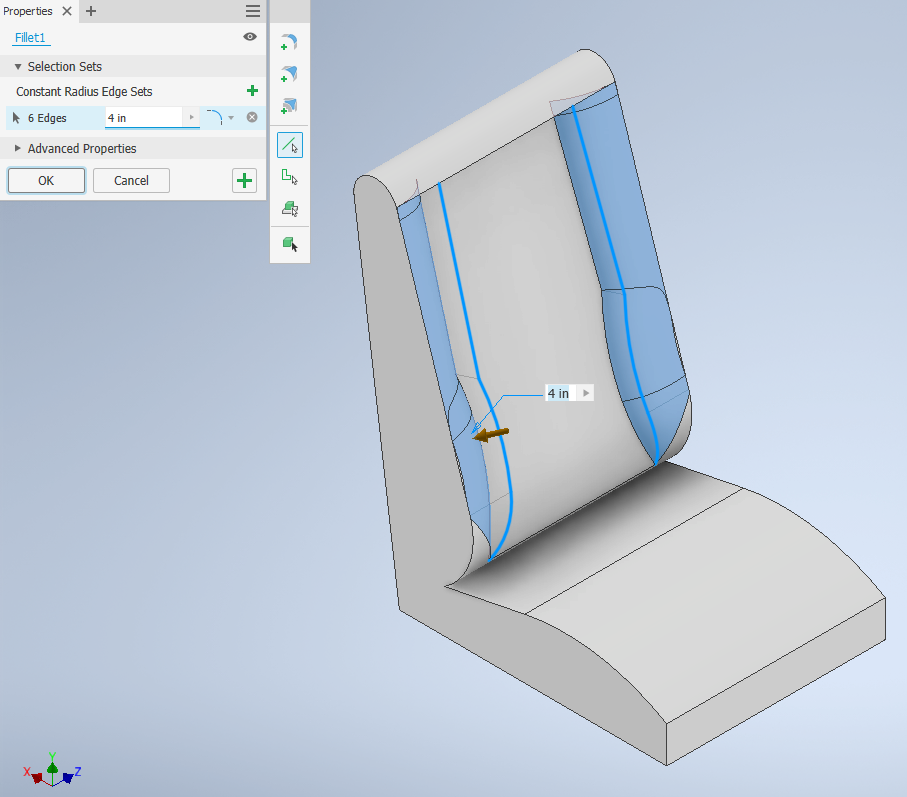Remove the 6 Edges selection set

pos(252,117)
